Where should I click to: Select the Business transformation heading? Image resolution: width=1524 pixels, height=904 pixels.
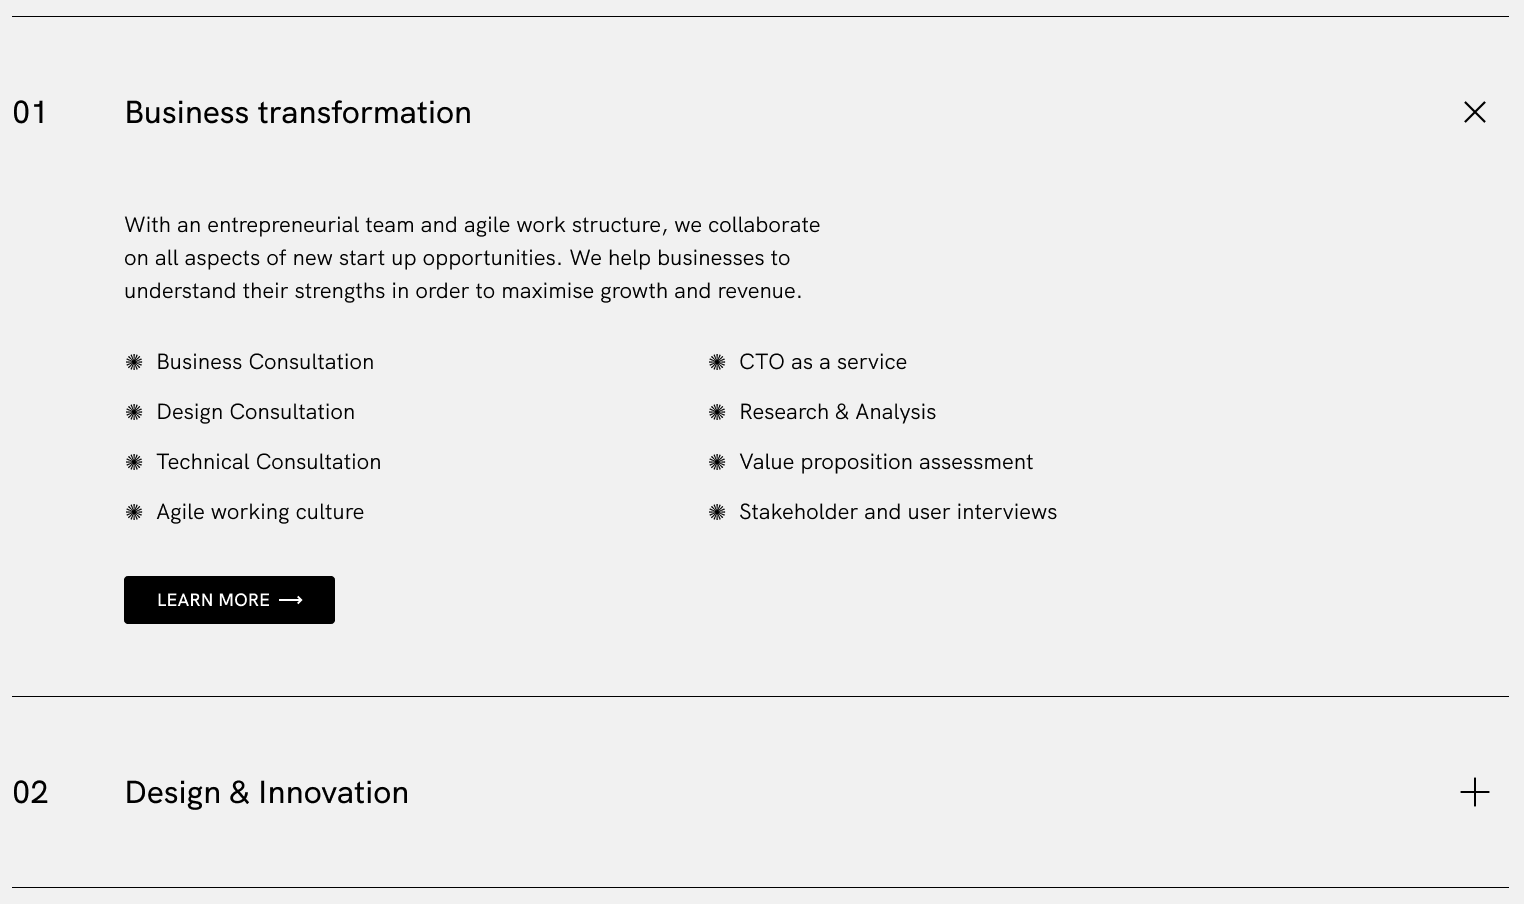tap(298, 112)
